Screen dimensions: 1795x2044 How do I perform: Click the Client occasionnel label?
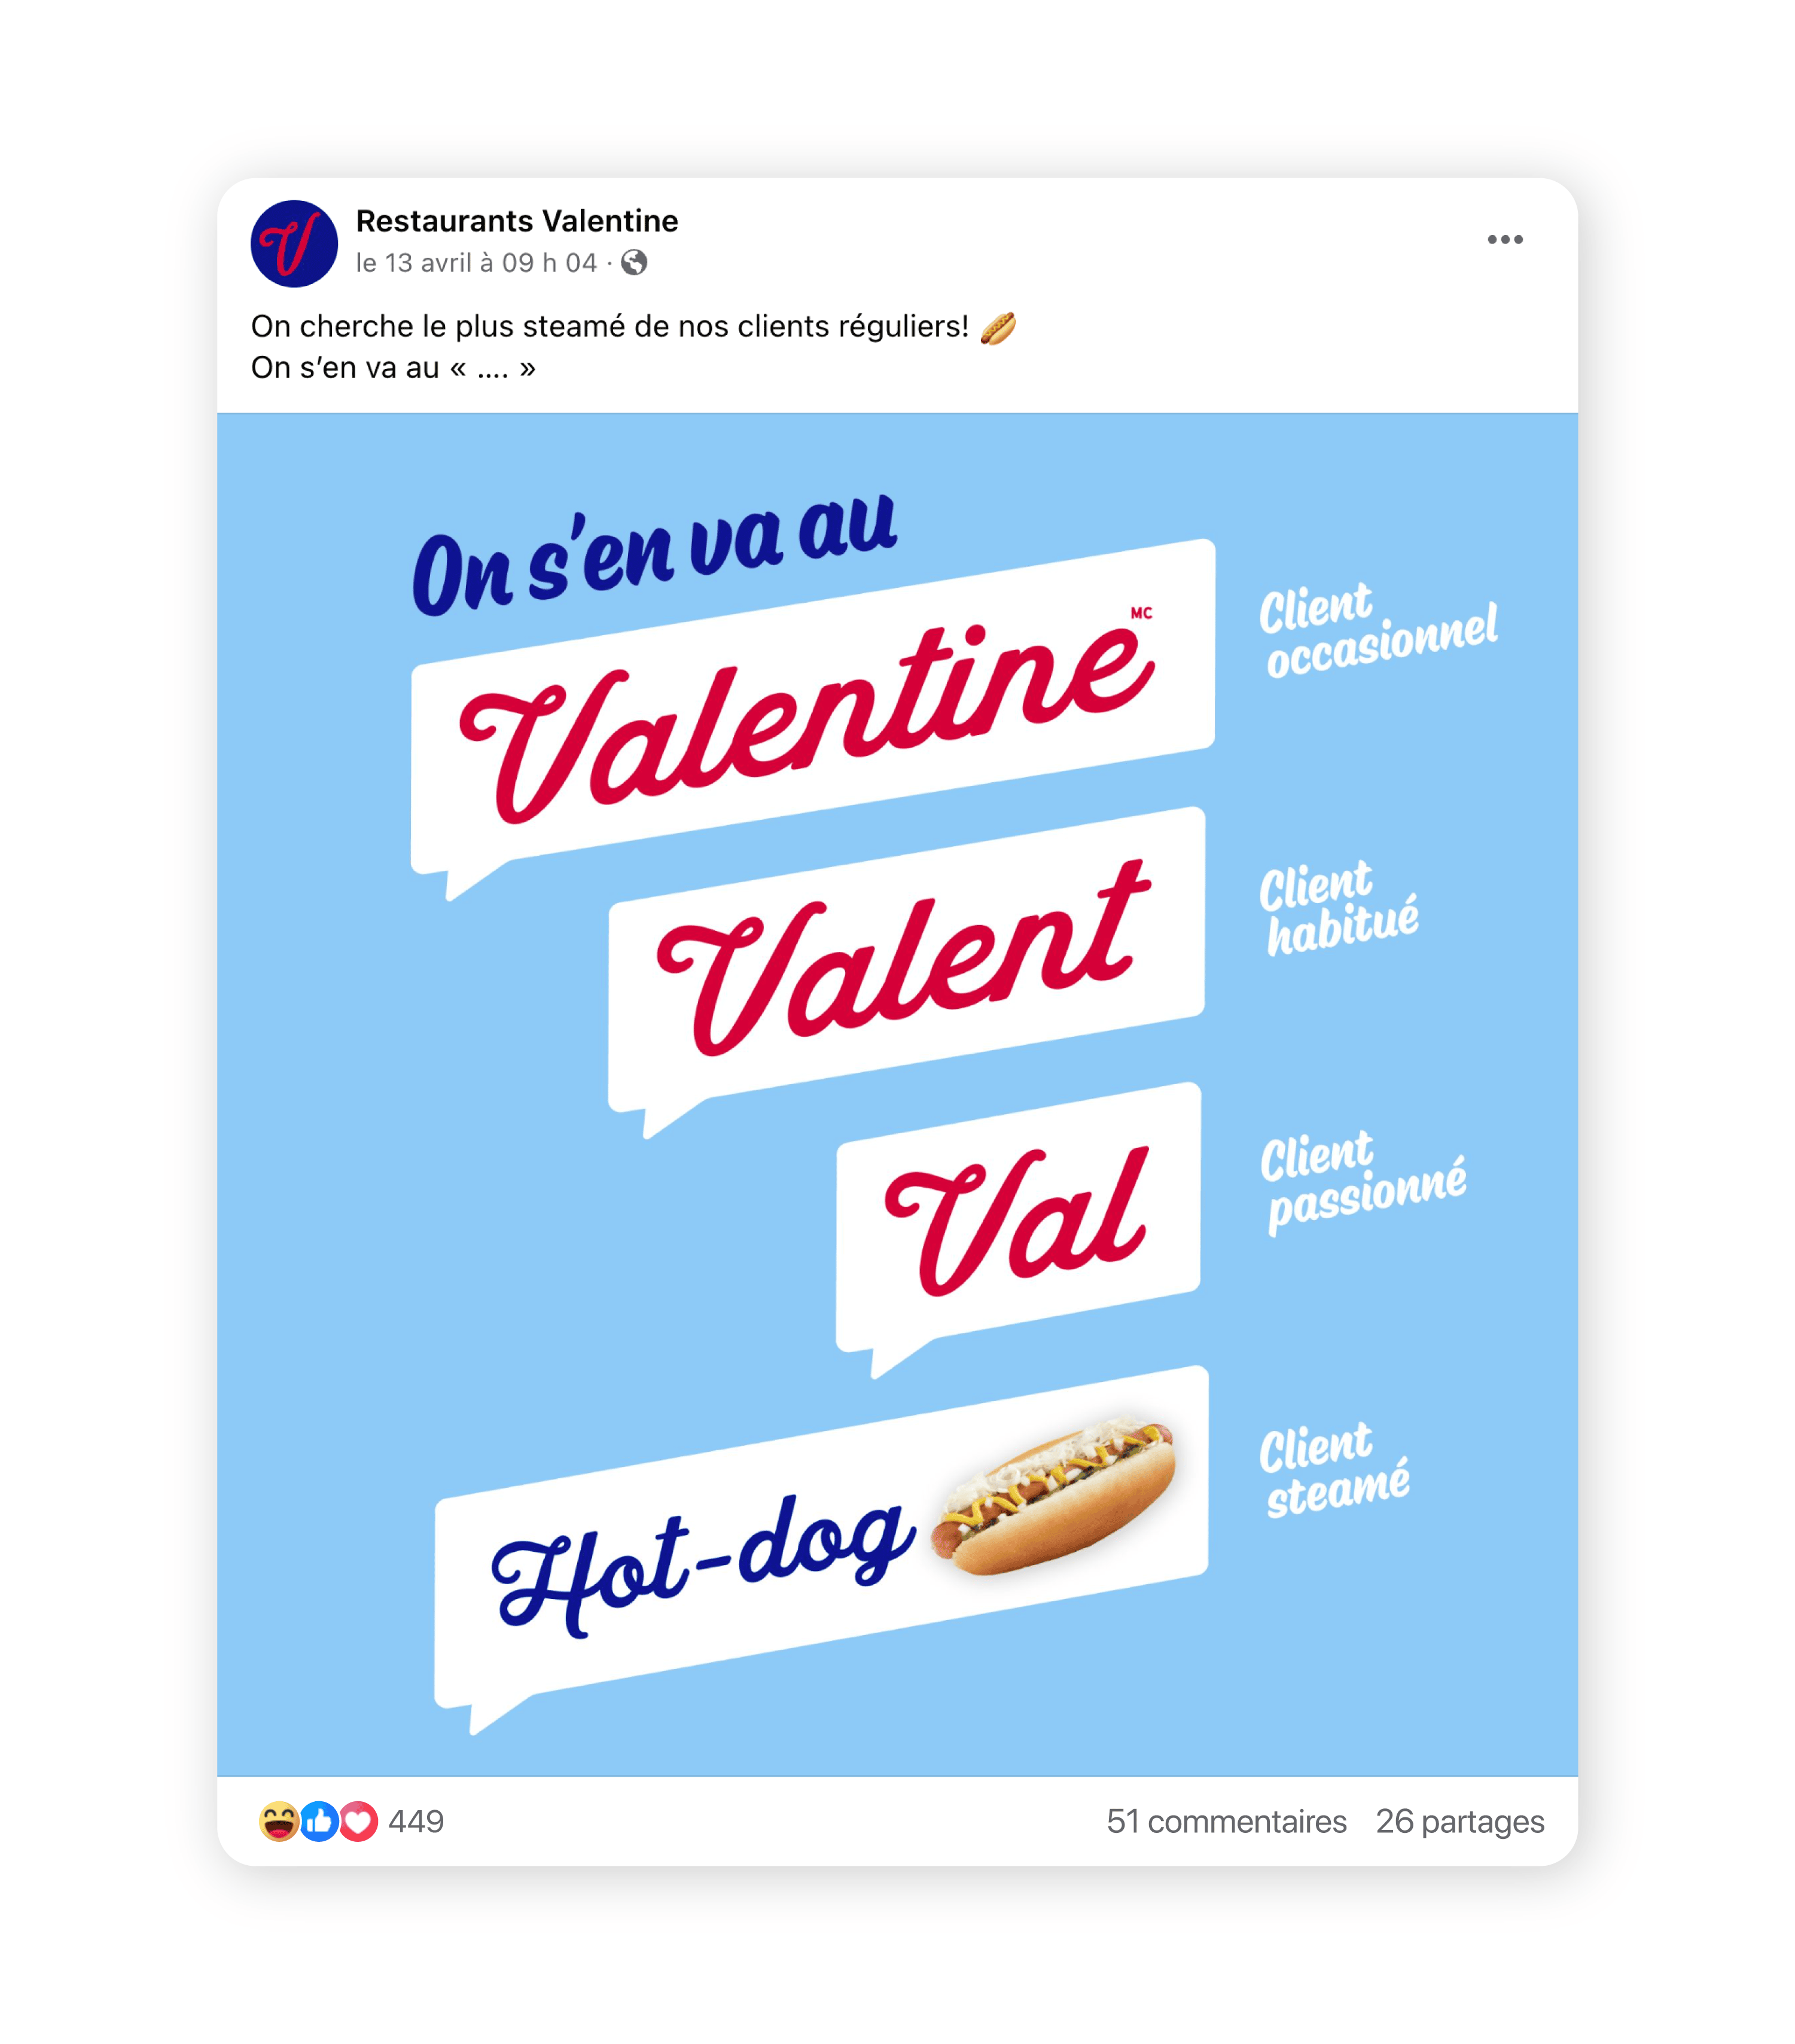point(1378,630)
